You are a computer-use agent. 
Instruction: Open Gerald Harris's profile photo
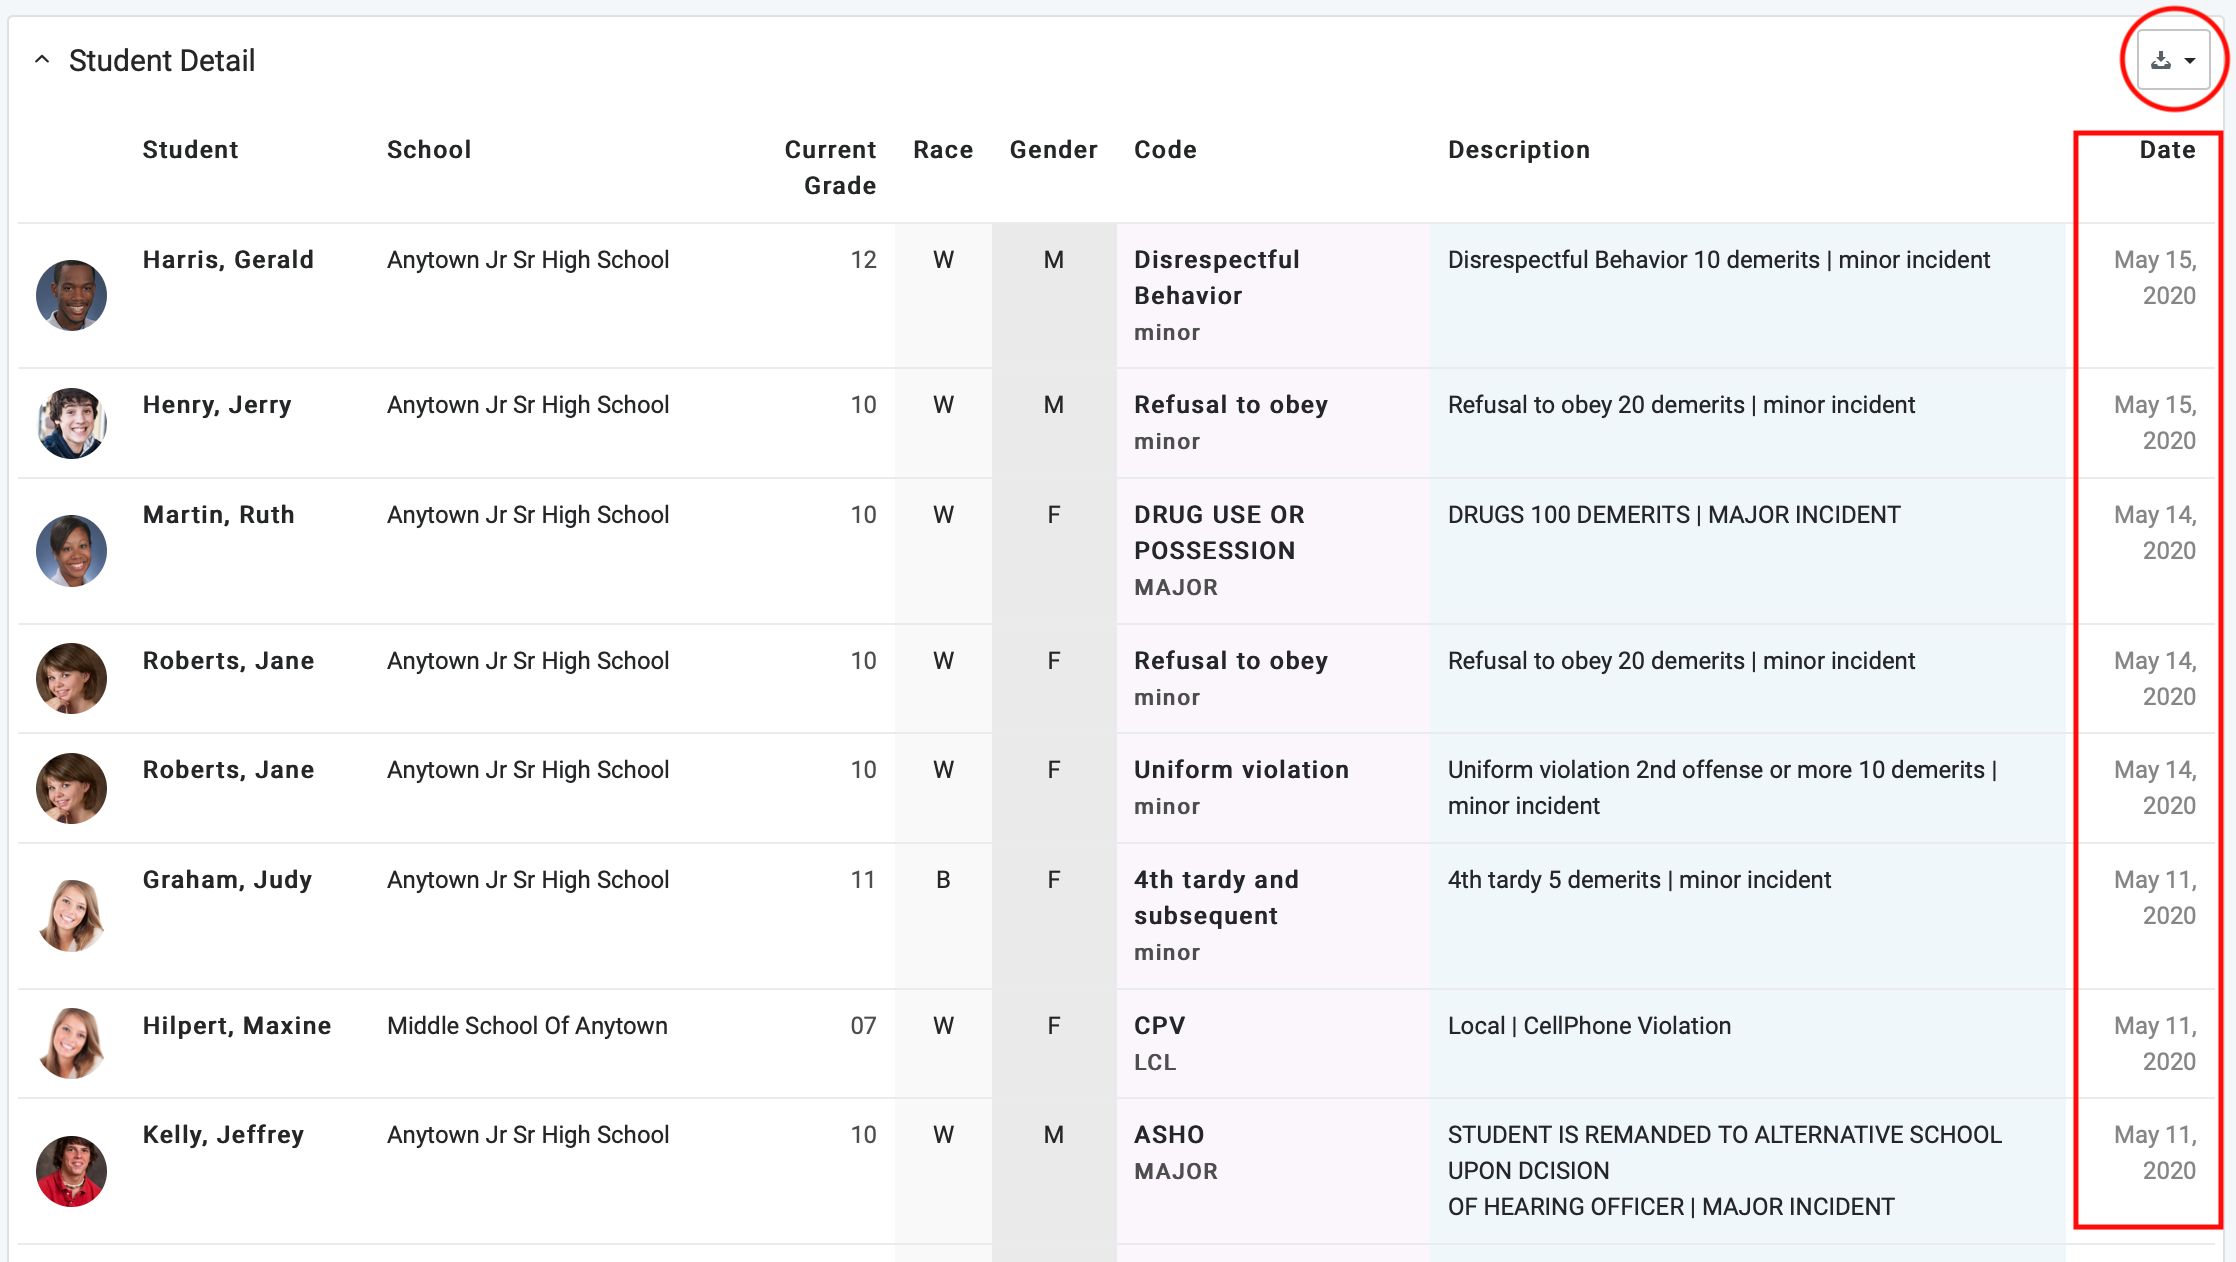[x=71, y=295]
